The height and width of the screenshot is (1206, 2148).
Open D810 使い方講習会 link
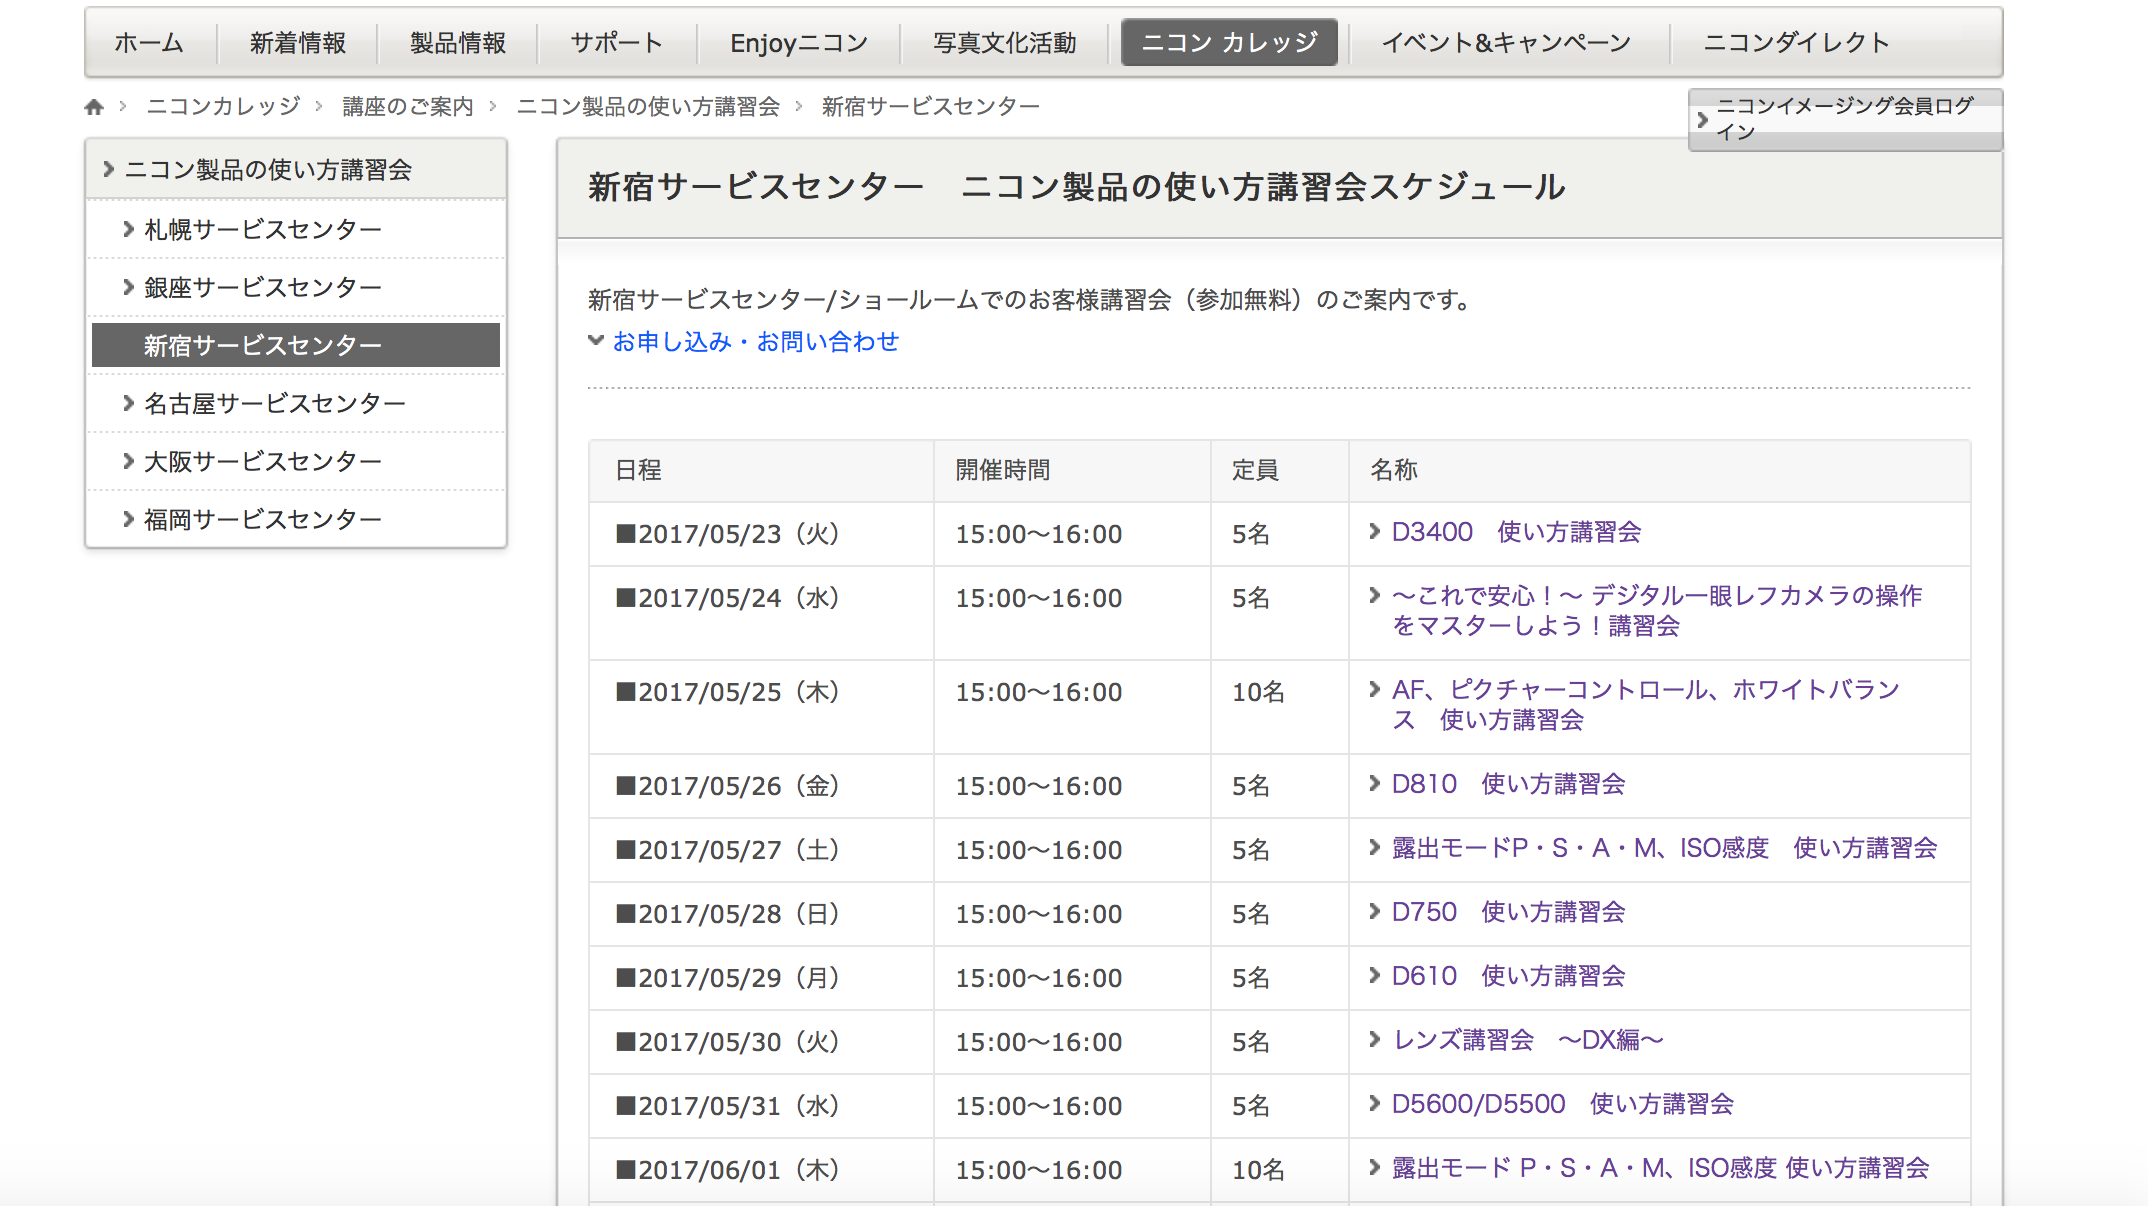click(1508, 784)
